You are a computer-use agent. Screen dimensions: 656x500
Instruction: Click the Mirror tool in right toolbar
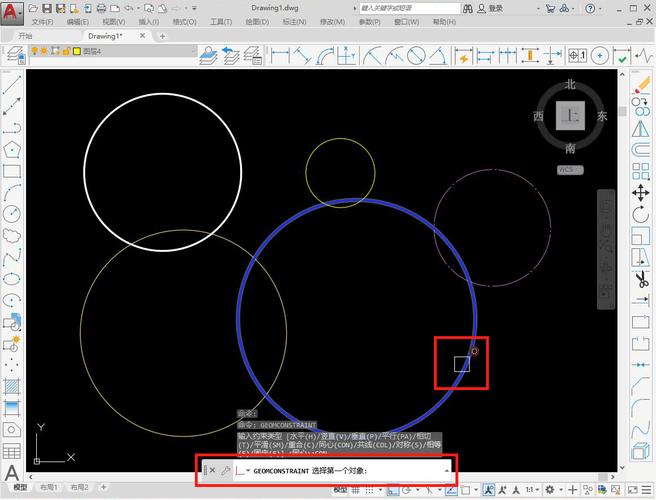click(x=641, y=128)
